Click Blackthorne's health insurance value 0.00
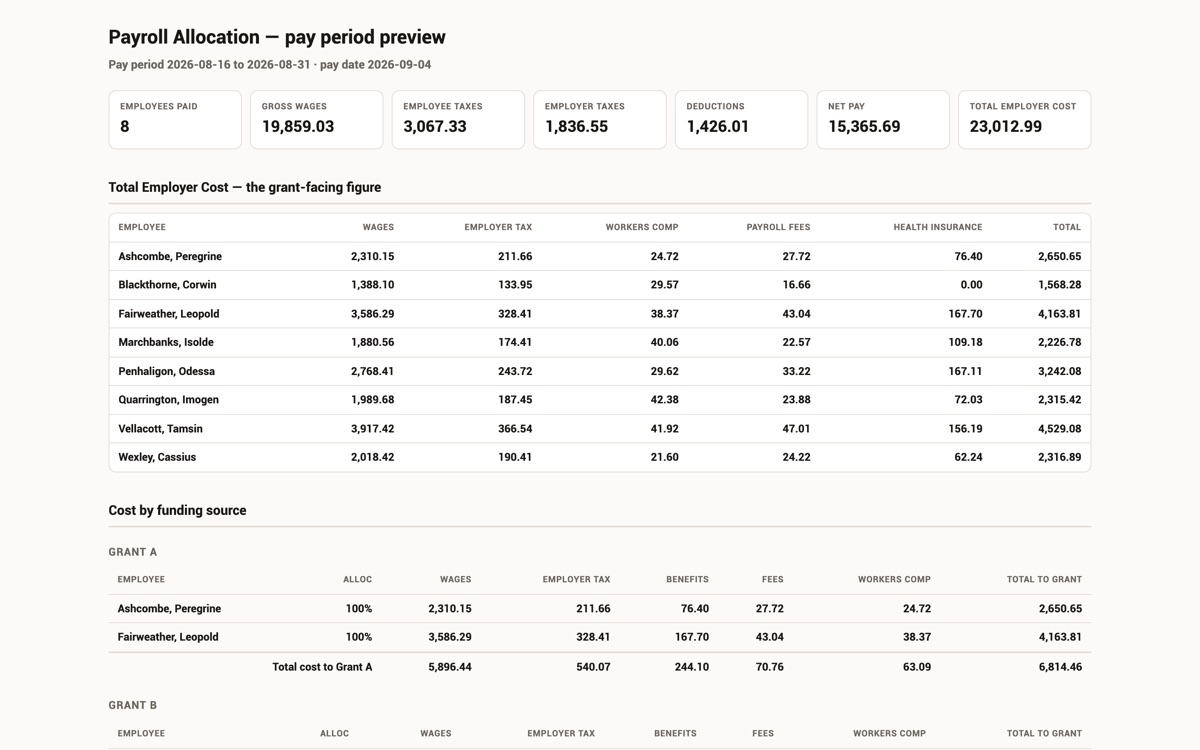Screen dimensions: 1200x750 971,285
